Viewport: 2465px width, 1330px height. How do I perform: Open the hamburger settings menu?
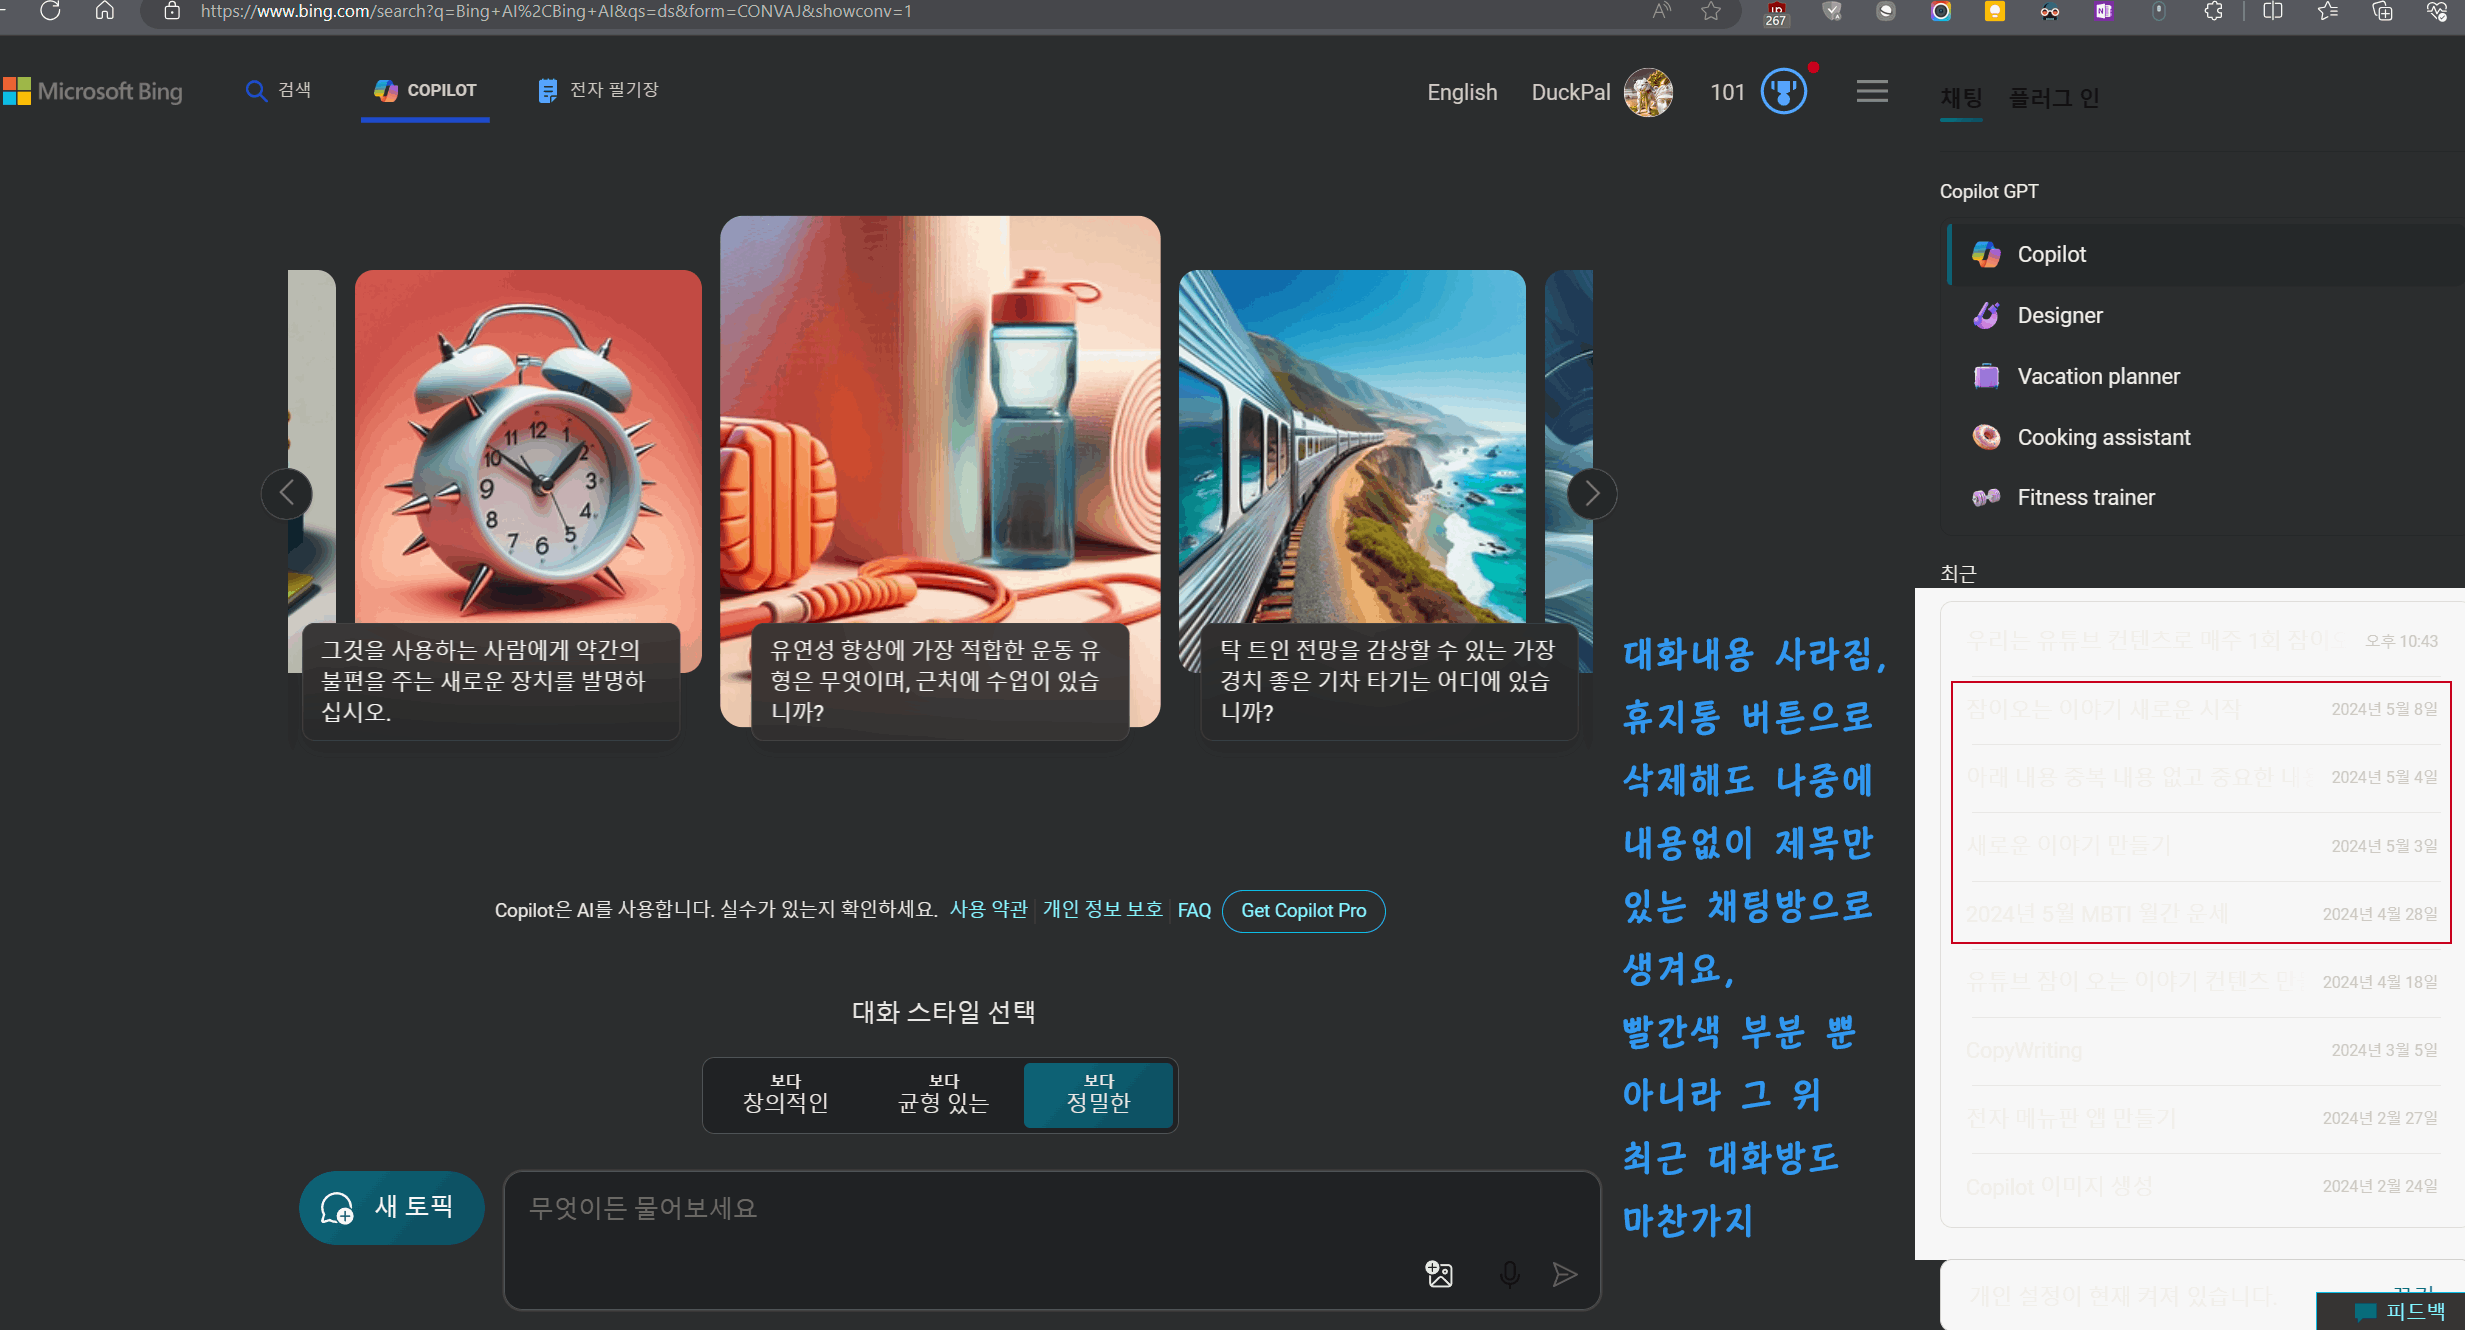tap(1872, 91)
